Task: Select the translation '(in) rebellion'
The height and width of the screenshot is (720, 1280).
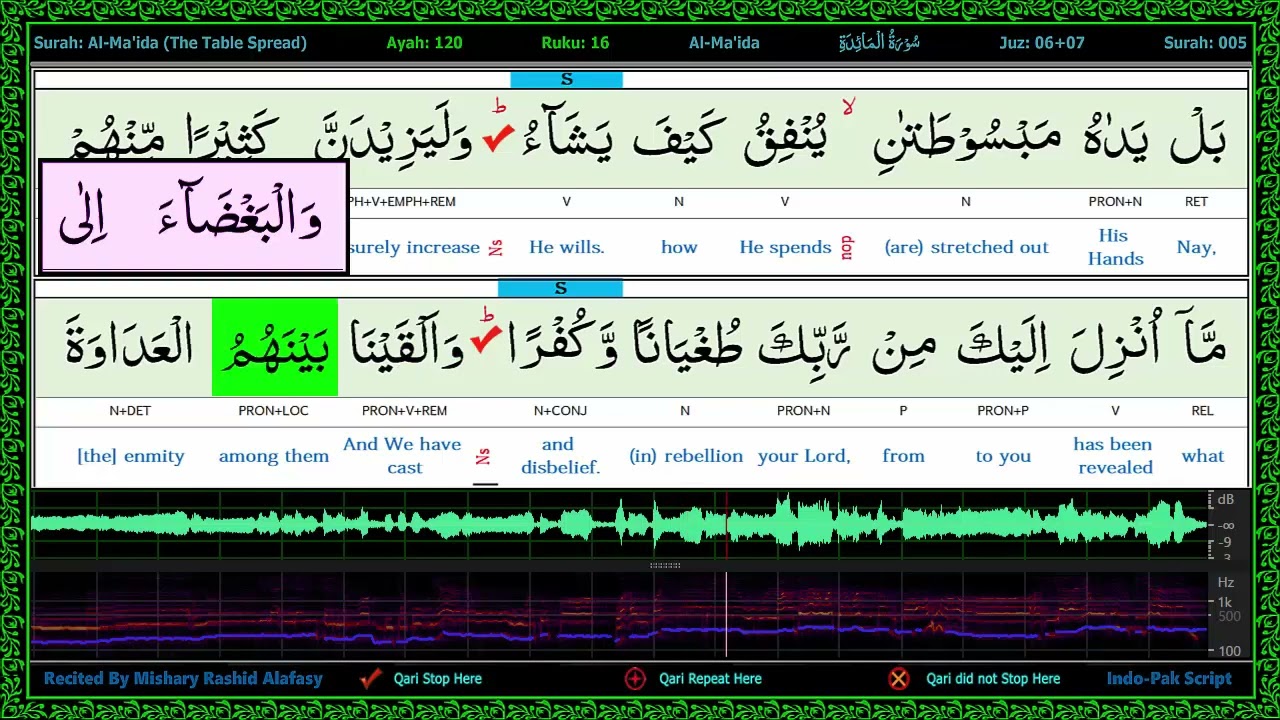Action: pos(686,456)
